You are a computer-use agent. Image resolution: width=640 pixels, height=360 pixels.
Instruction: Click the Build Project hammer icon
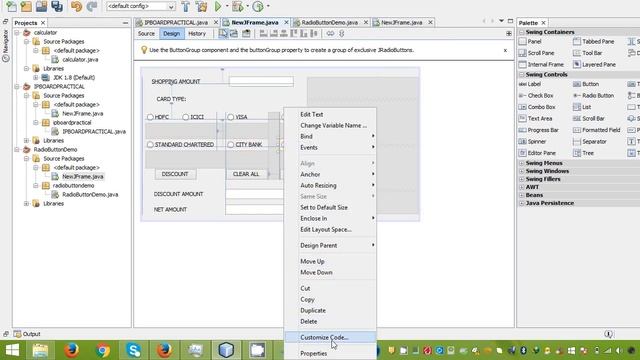pyautogui.click(x=186, y=6)
